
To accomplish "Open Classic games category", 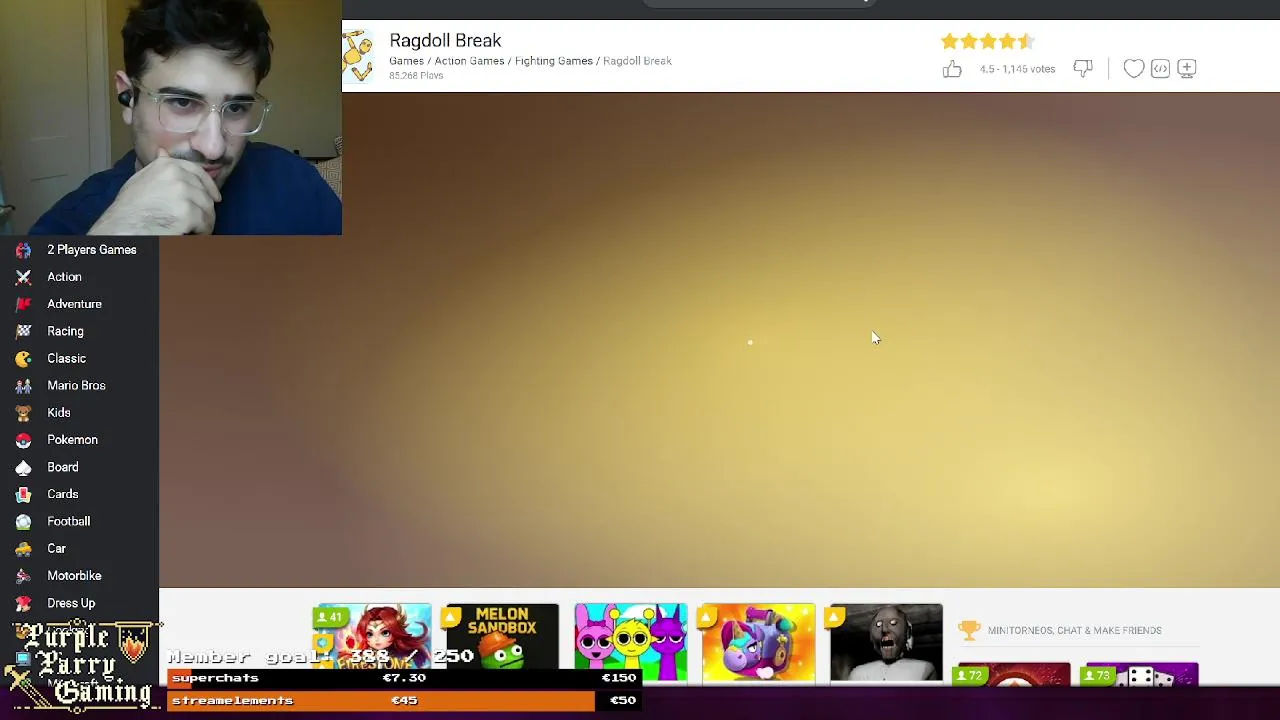I will pyautogui.click(x=66, y=358).
